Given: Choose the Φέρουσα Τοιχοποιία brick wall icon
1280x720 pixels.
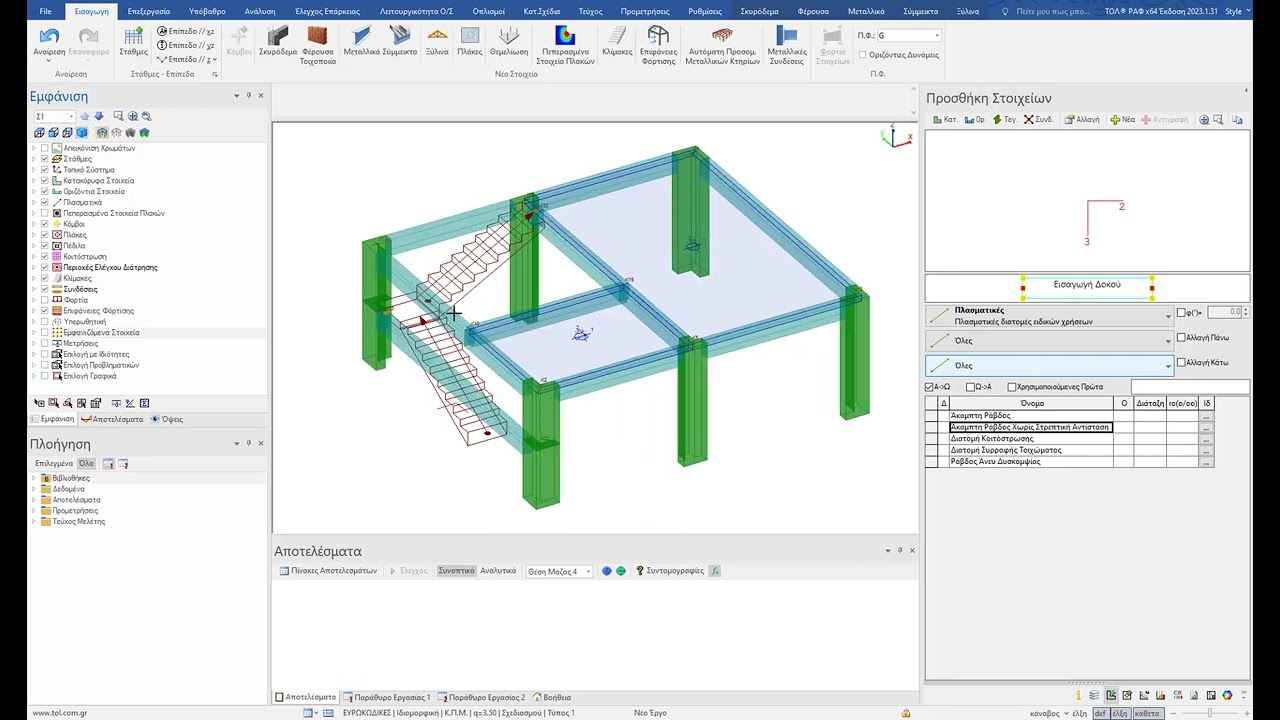Looking at the screenshot, I should coord(318,37).
